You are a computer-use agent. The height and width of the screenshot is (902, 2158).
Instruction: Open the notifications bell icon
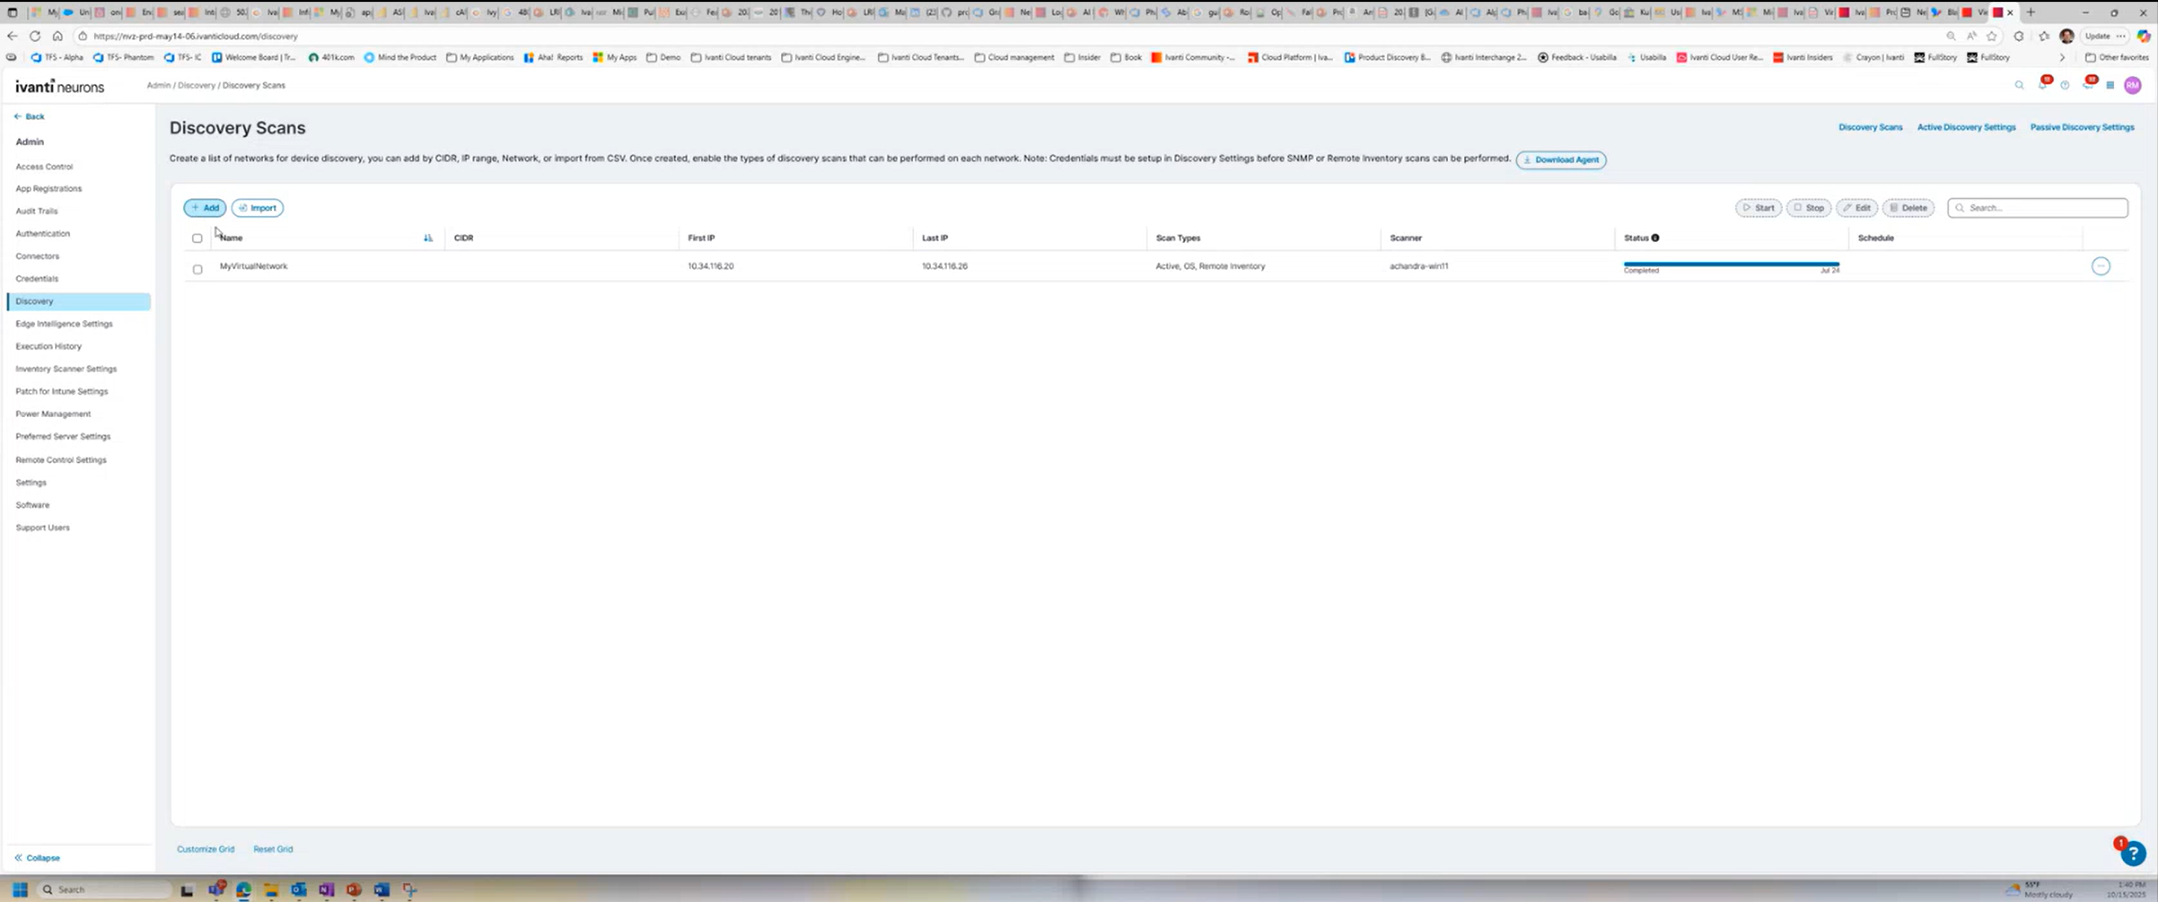point(2043,85)
